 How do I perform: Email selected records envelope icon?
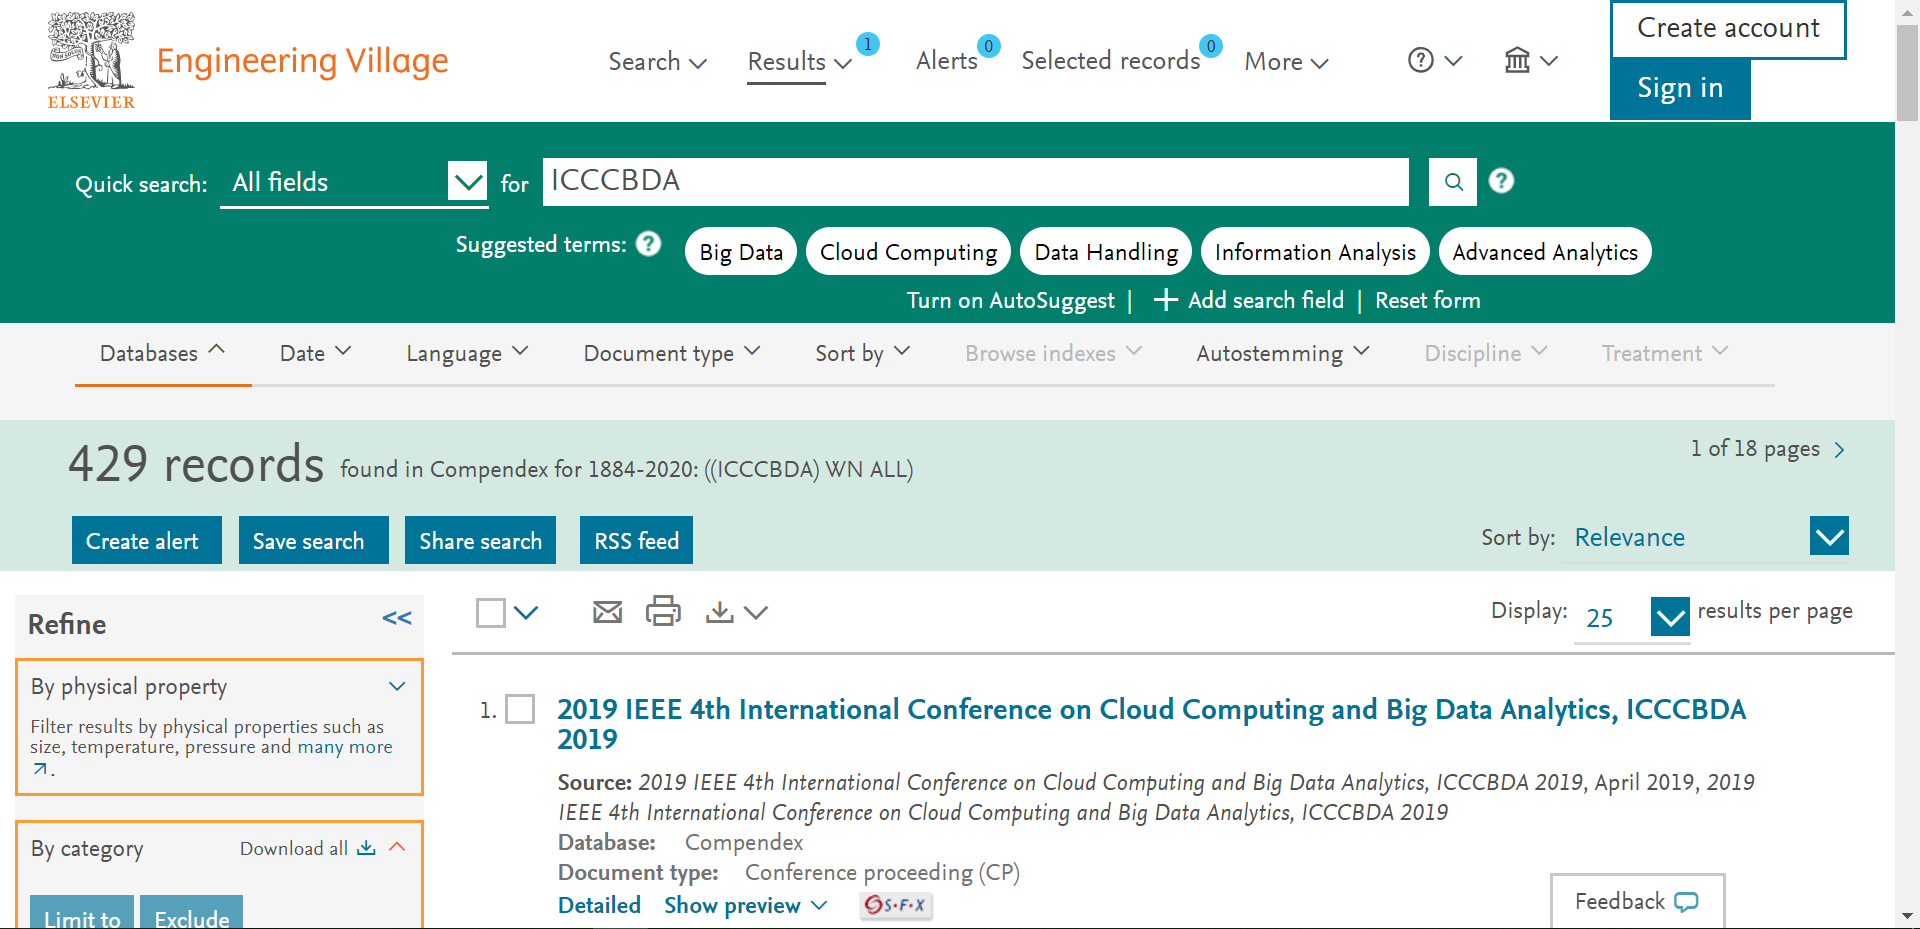pyautogui.click(x=607, y=612)
